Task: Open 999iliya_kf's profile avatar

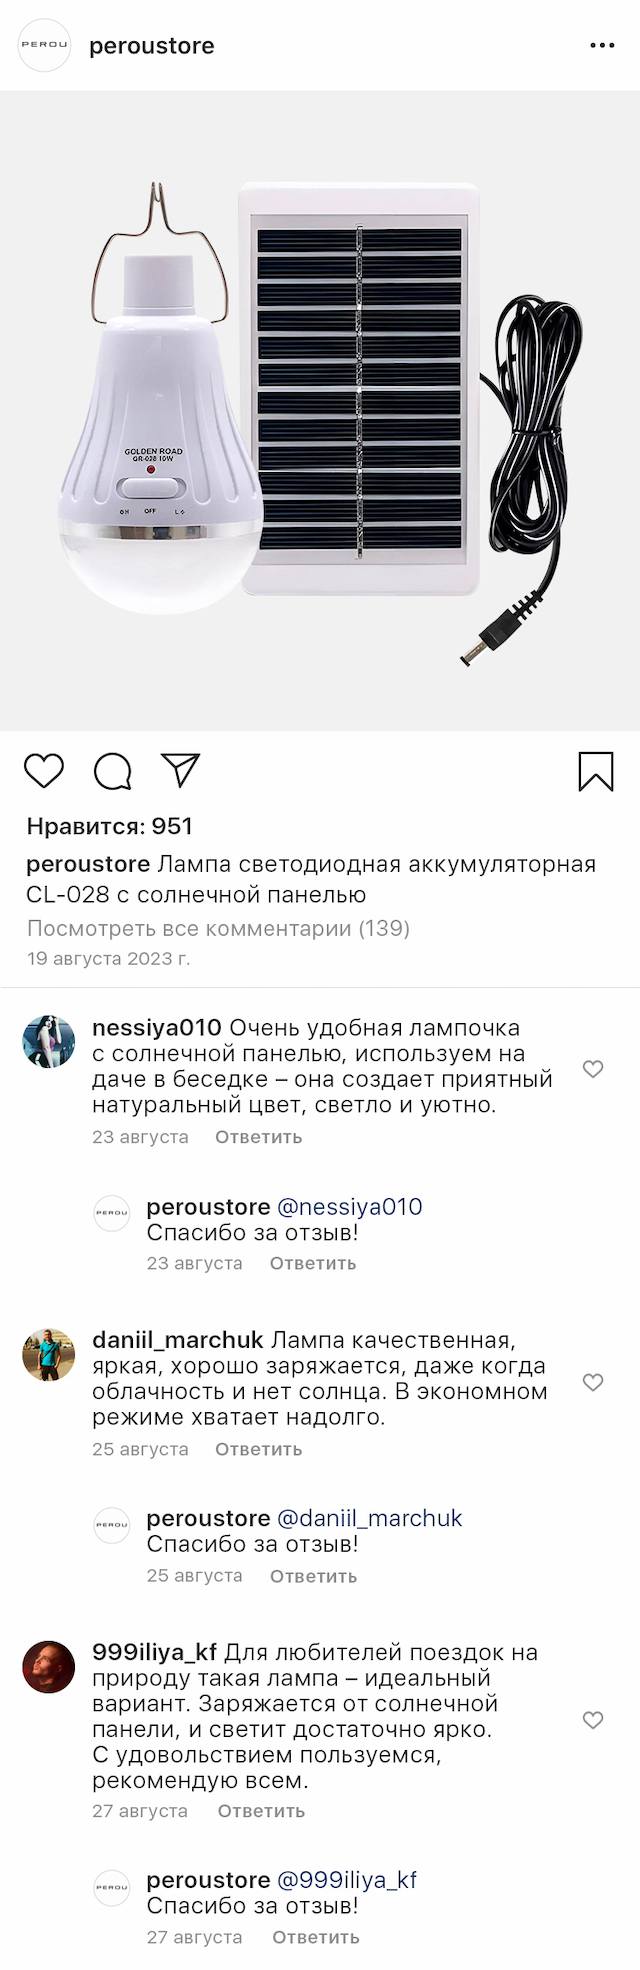Action: click(49, 1667)
